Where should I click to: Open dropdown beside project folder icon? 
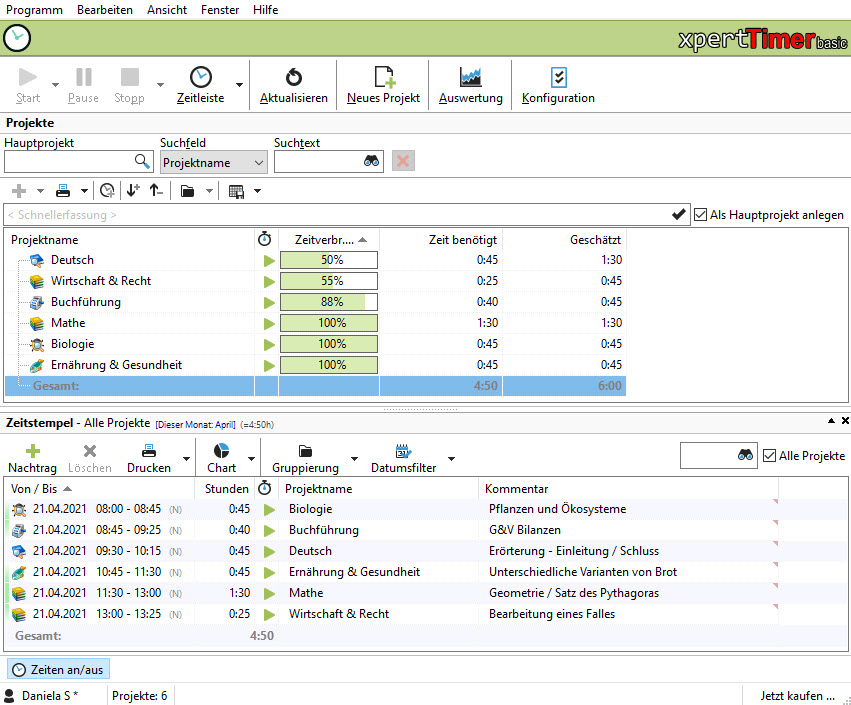coord(209,191)
